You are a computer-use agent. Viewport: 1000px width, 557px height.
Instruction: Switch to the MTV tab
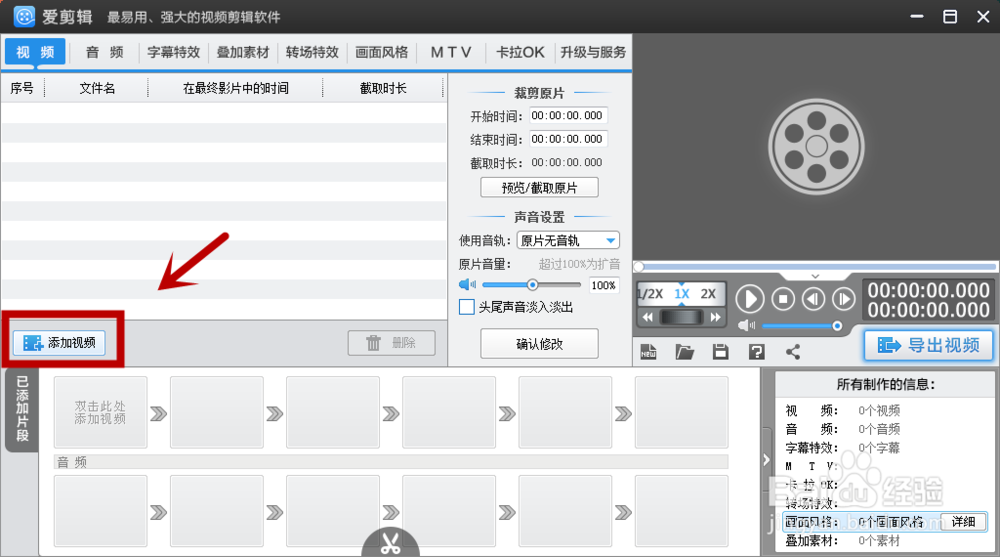coord(451,52)
